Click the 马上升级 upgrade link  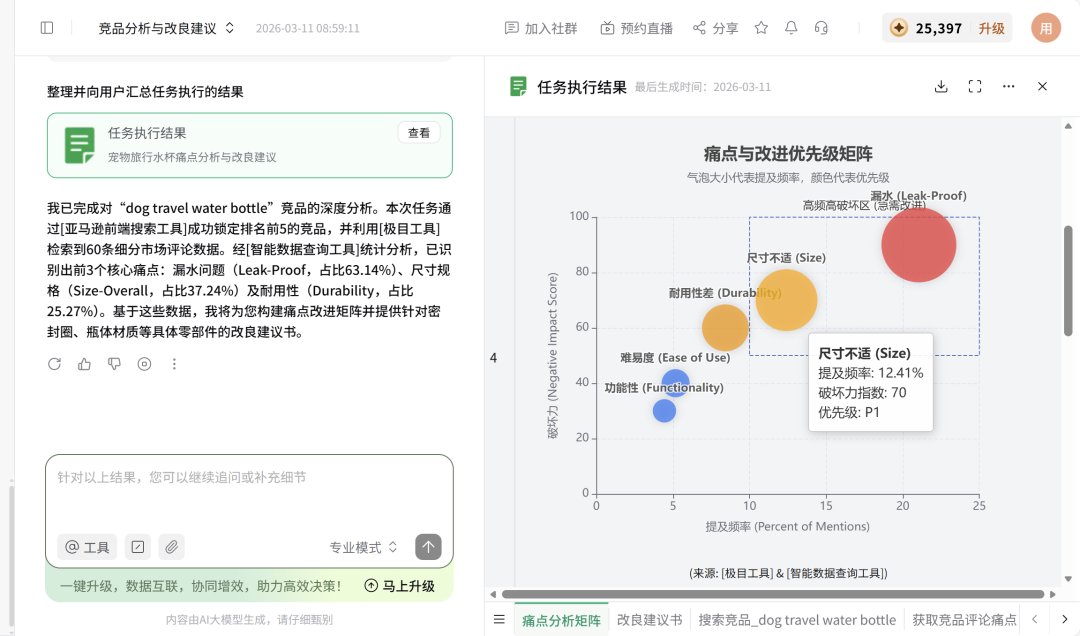pyautogui.click(x=399, y=586)
